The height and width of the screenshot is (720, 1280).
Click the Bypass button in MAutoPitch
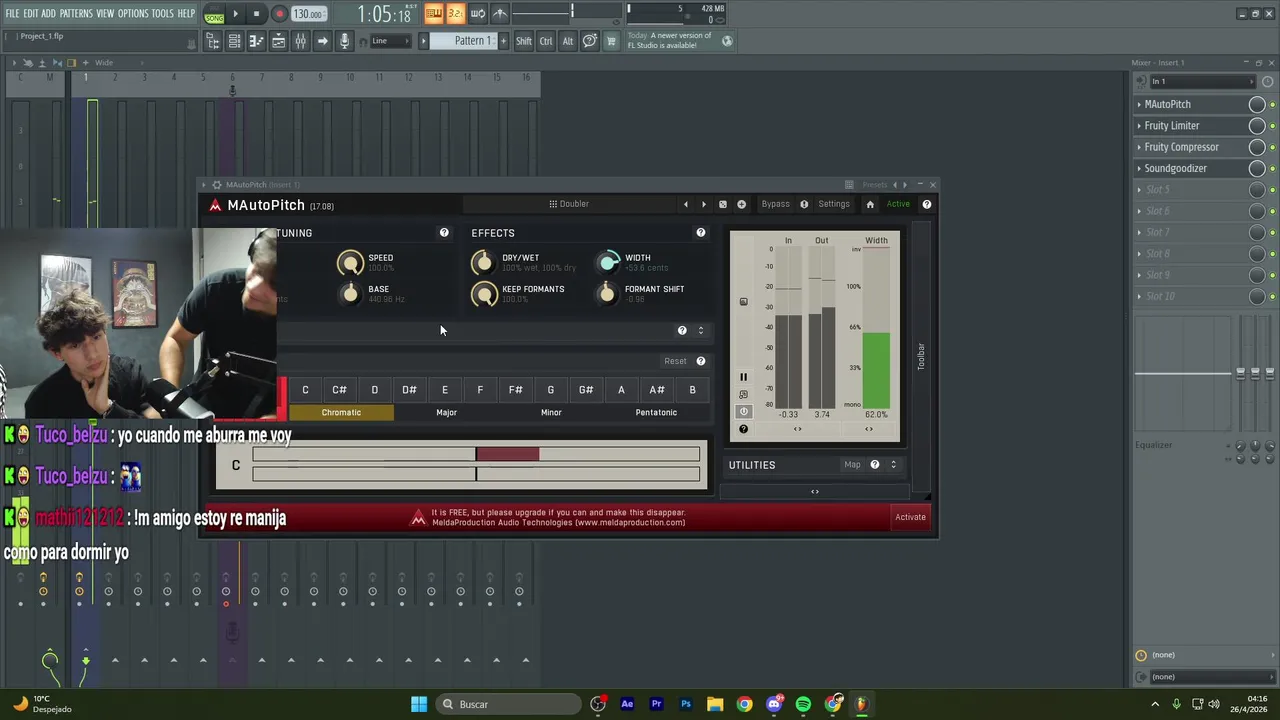coord(775,204)
